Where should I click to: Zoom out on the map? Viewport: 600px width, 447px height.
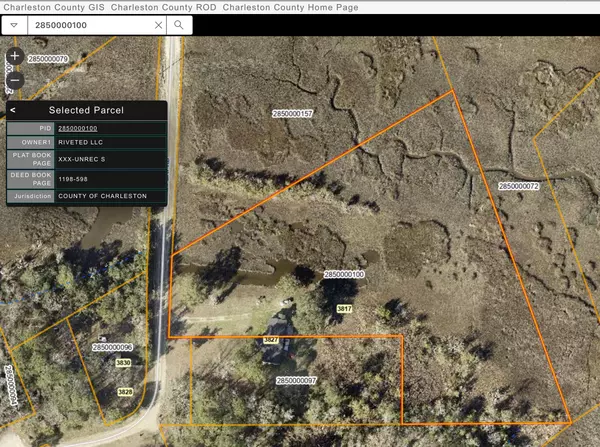click(14, 80)
